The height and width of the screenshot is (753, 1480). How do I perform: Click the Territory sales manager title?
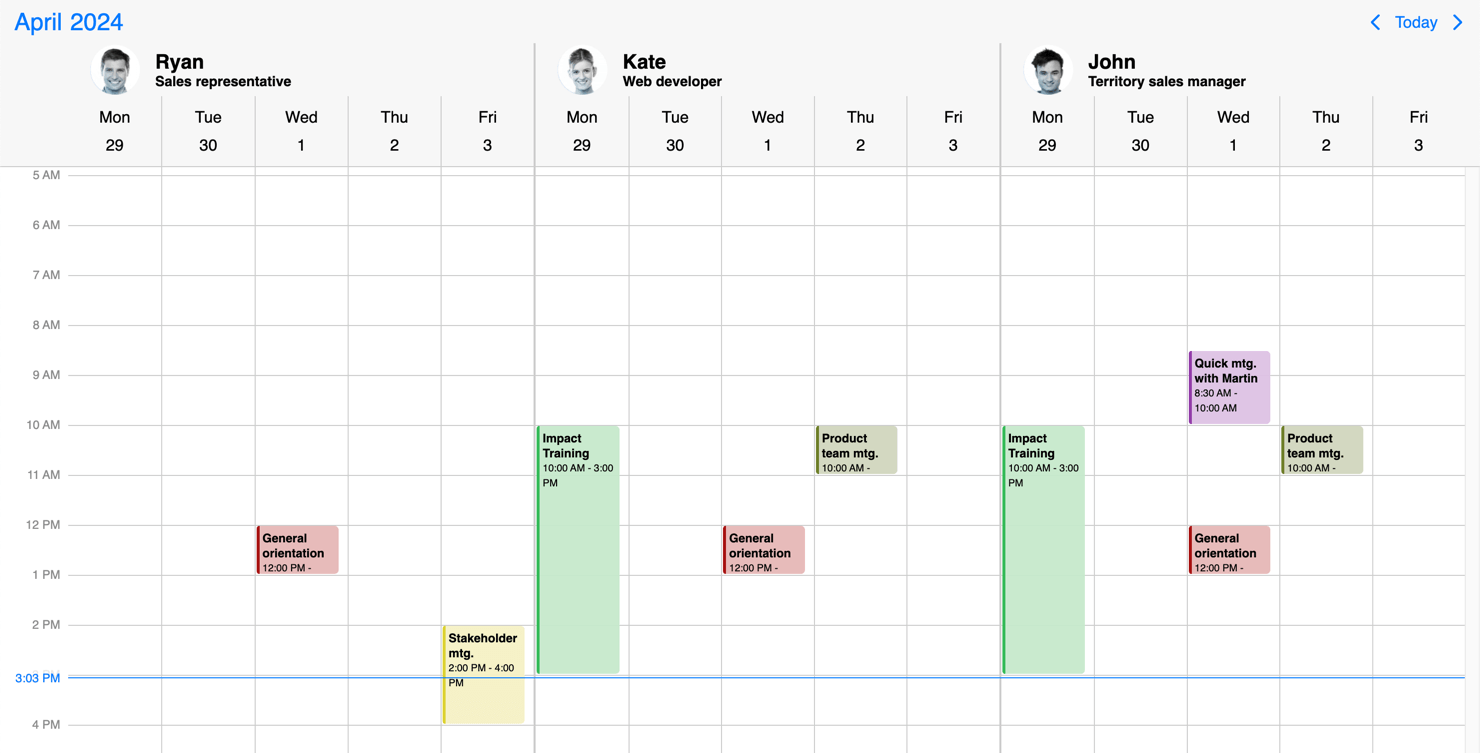click(x=1167, y=82)
